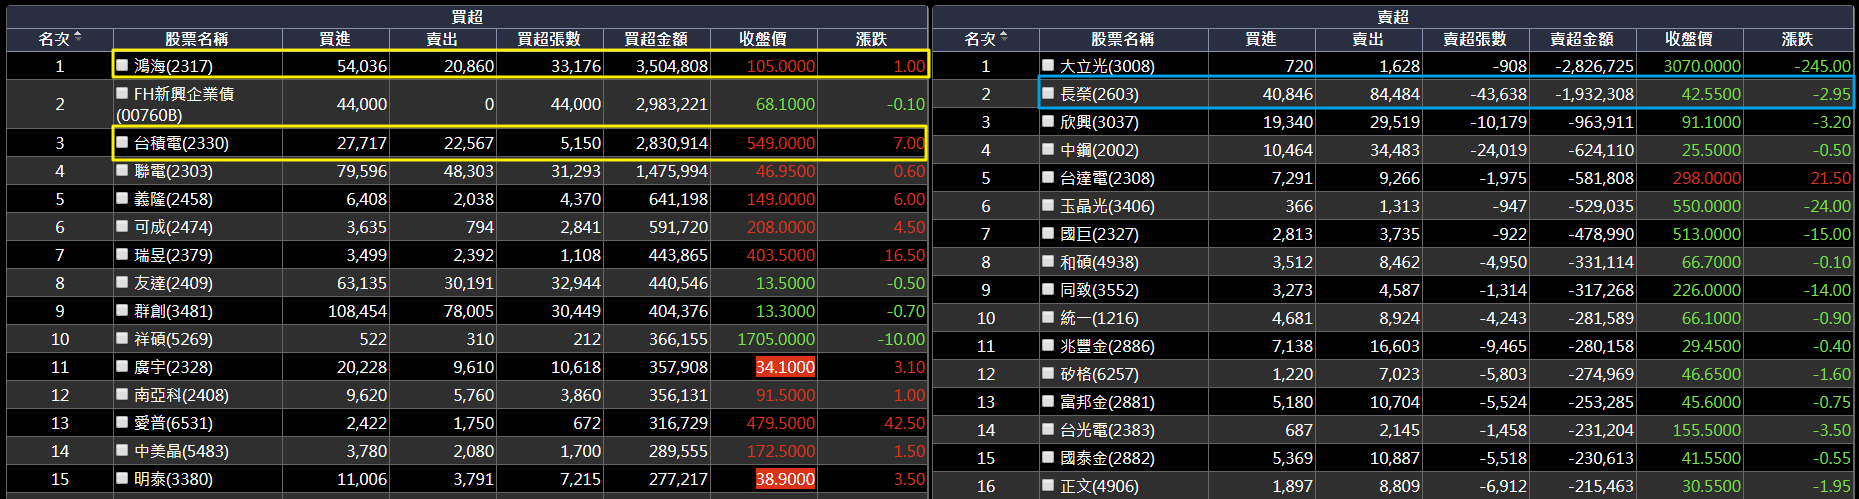1859x499 pixels.
Task: Sort 賣超 table by 名次 arrow
Action: click(1004, 38)
